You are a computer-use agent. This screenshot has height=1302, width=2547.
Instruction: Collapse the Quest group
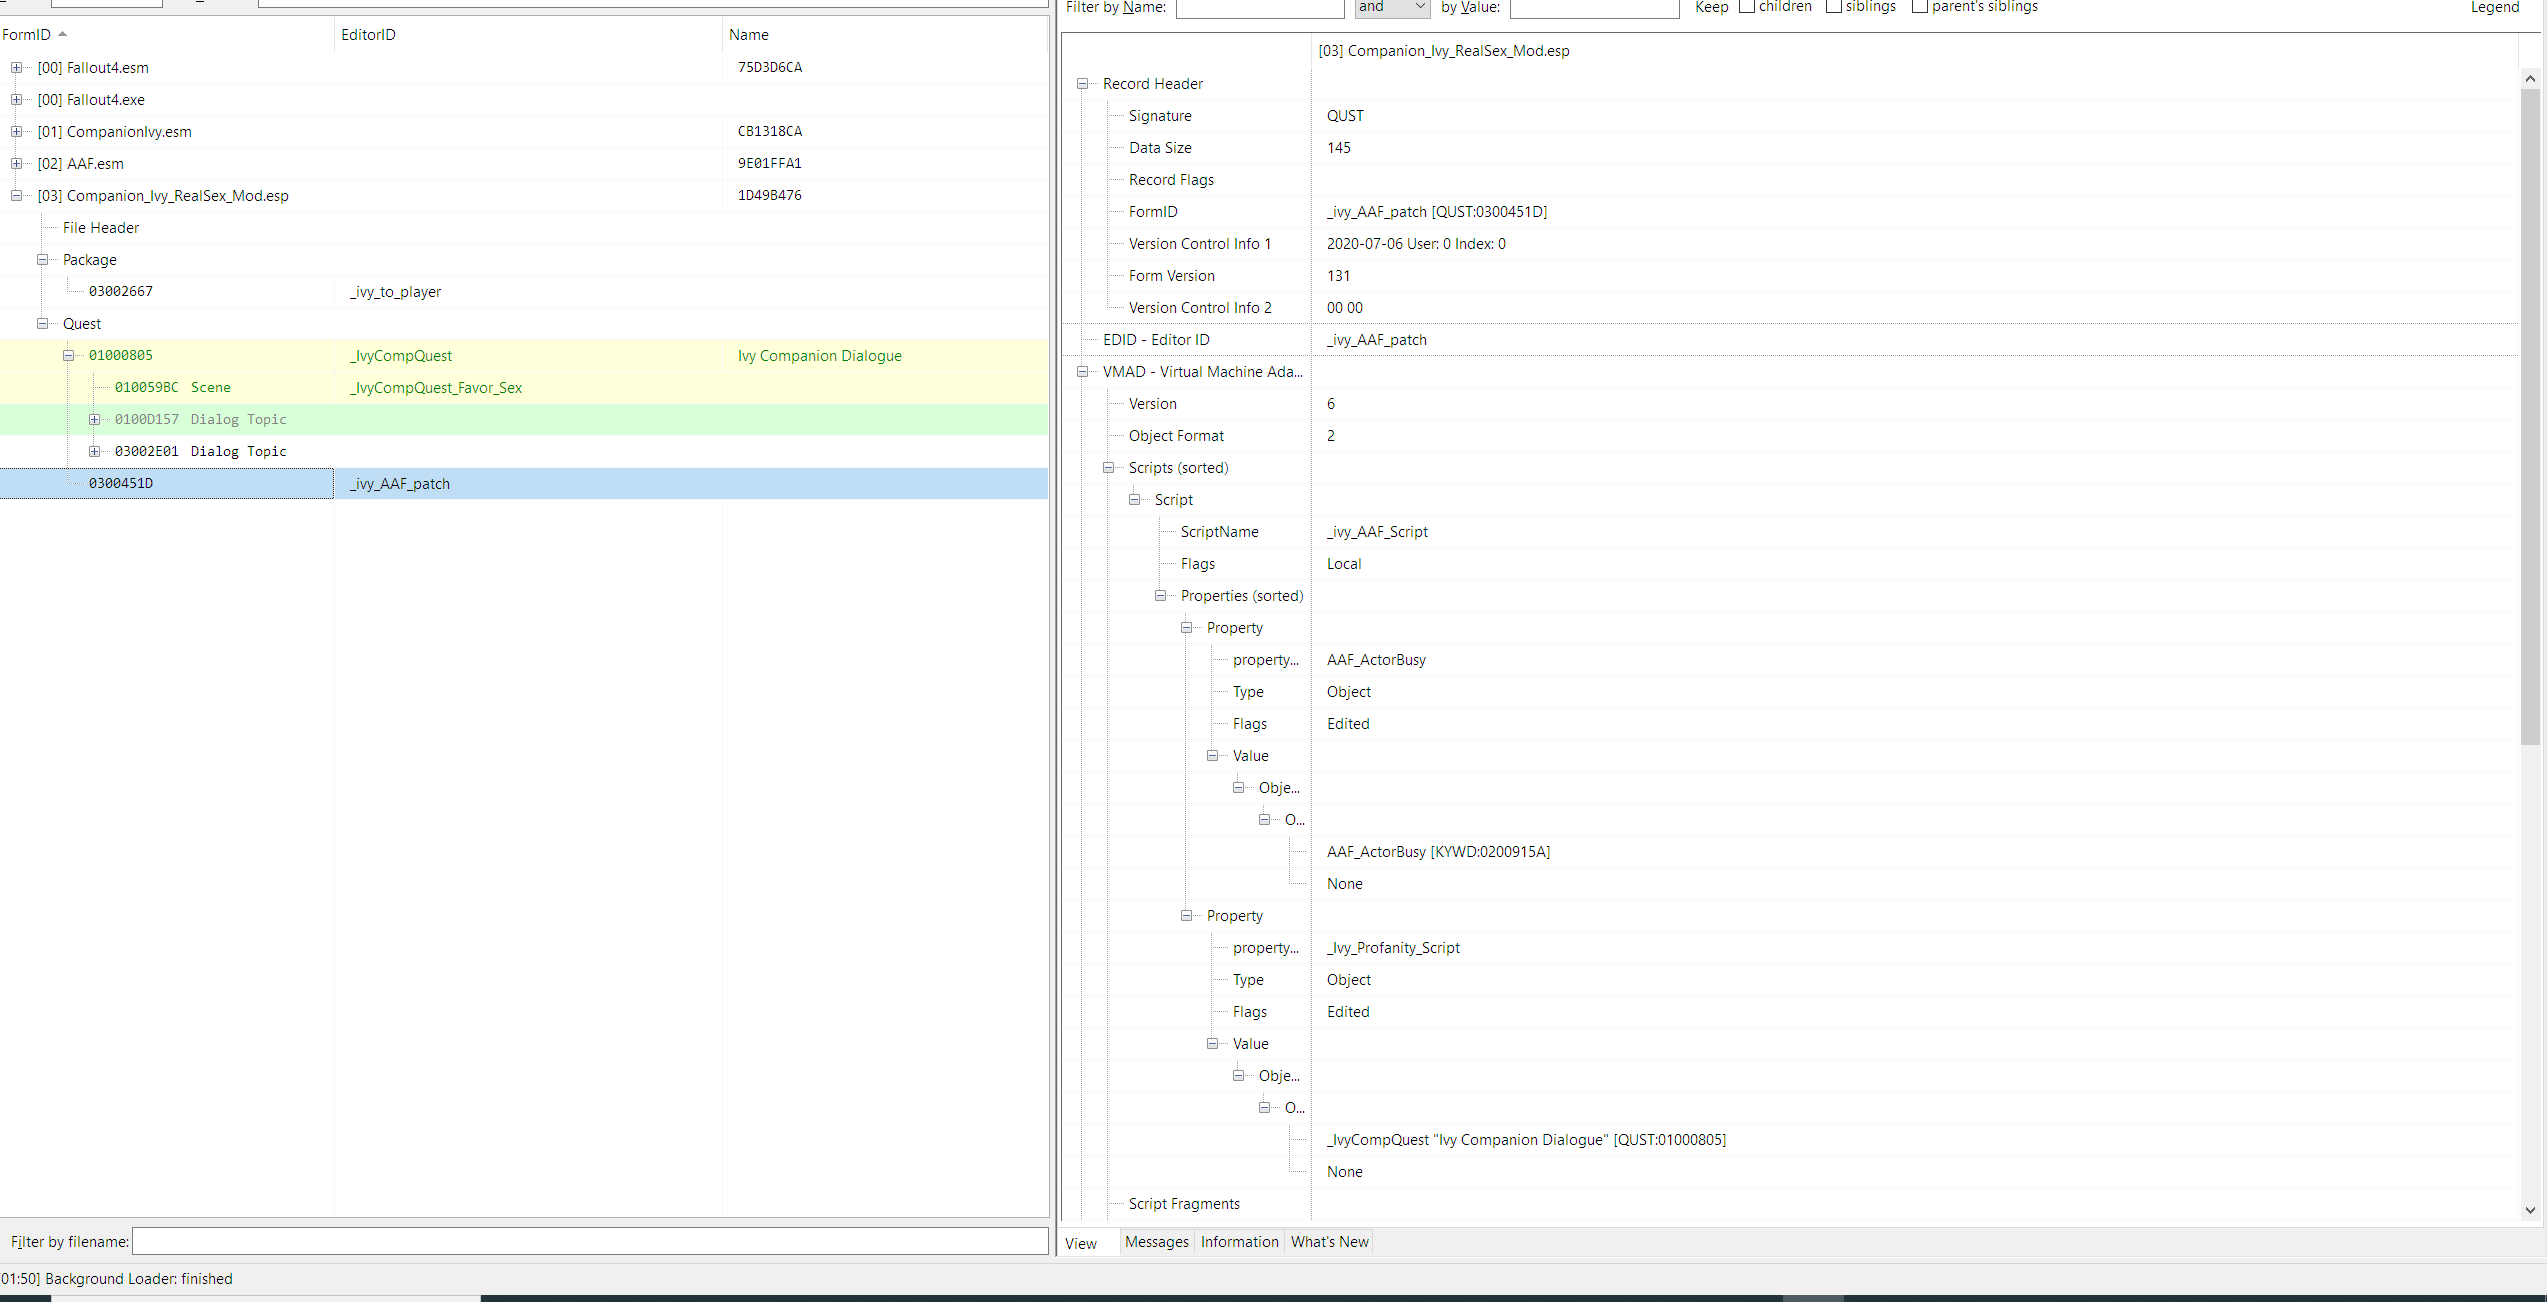(42, 324)
